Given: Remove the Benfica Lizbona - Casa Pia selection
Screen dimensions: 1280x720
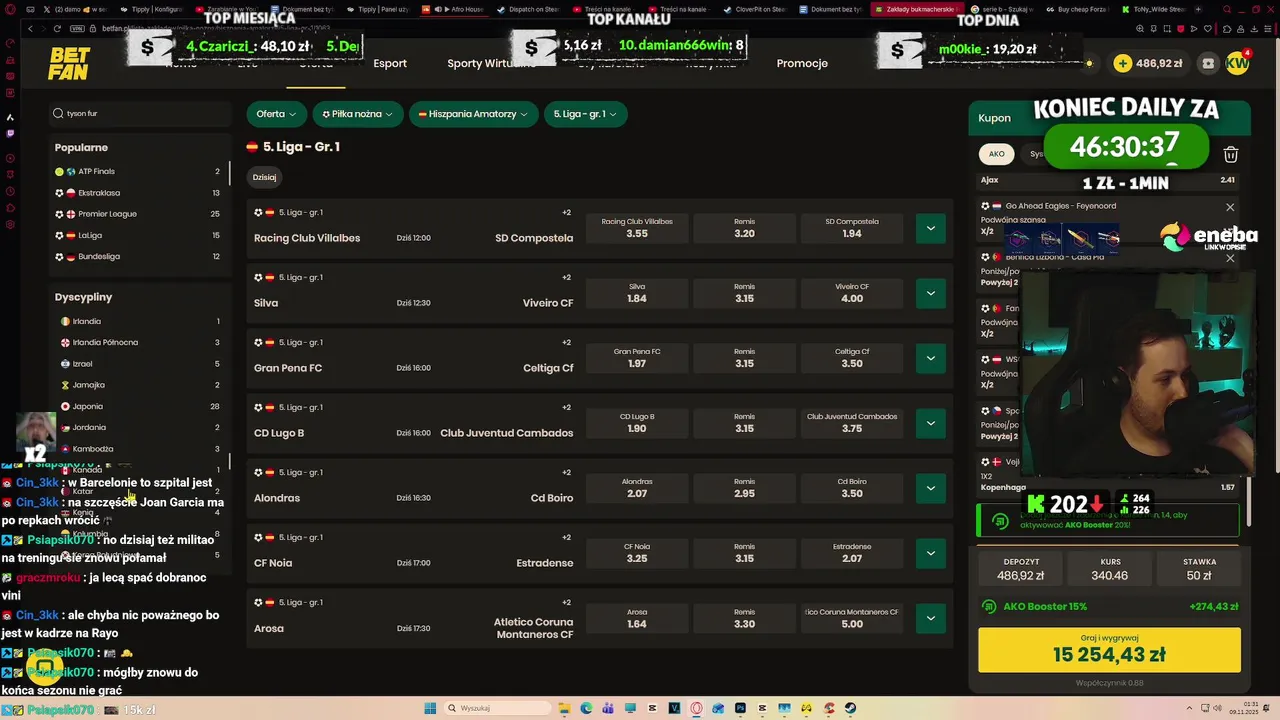Looking at the screenshot, I should pyautogui.click(x=1230, y=258).
